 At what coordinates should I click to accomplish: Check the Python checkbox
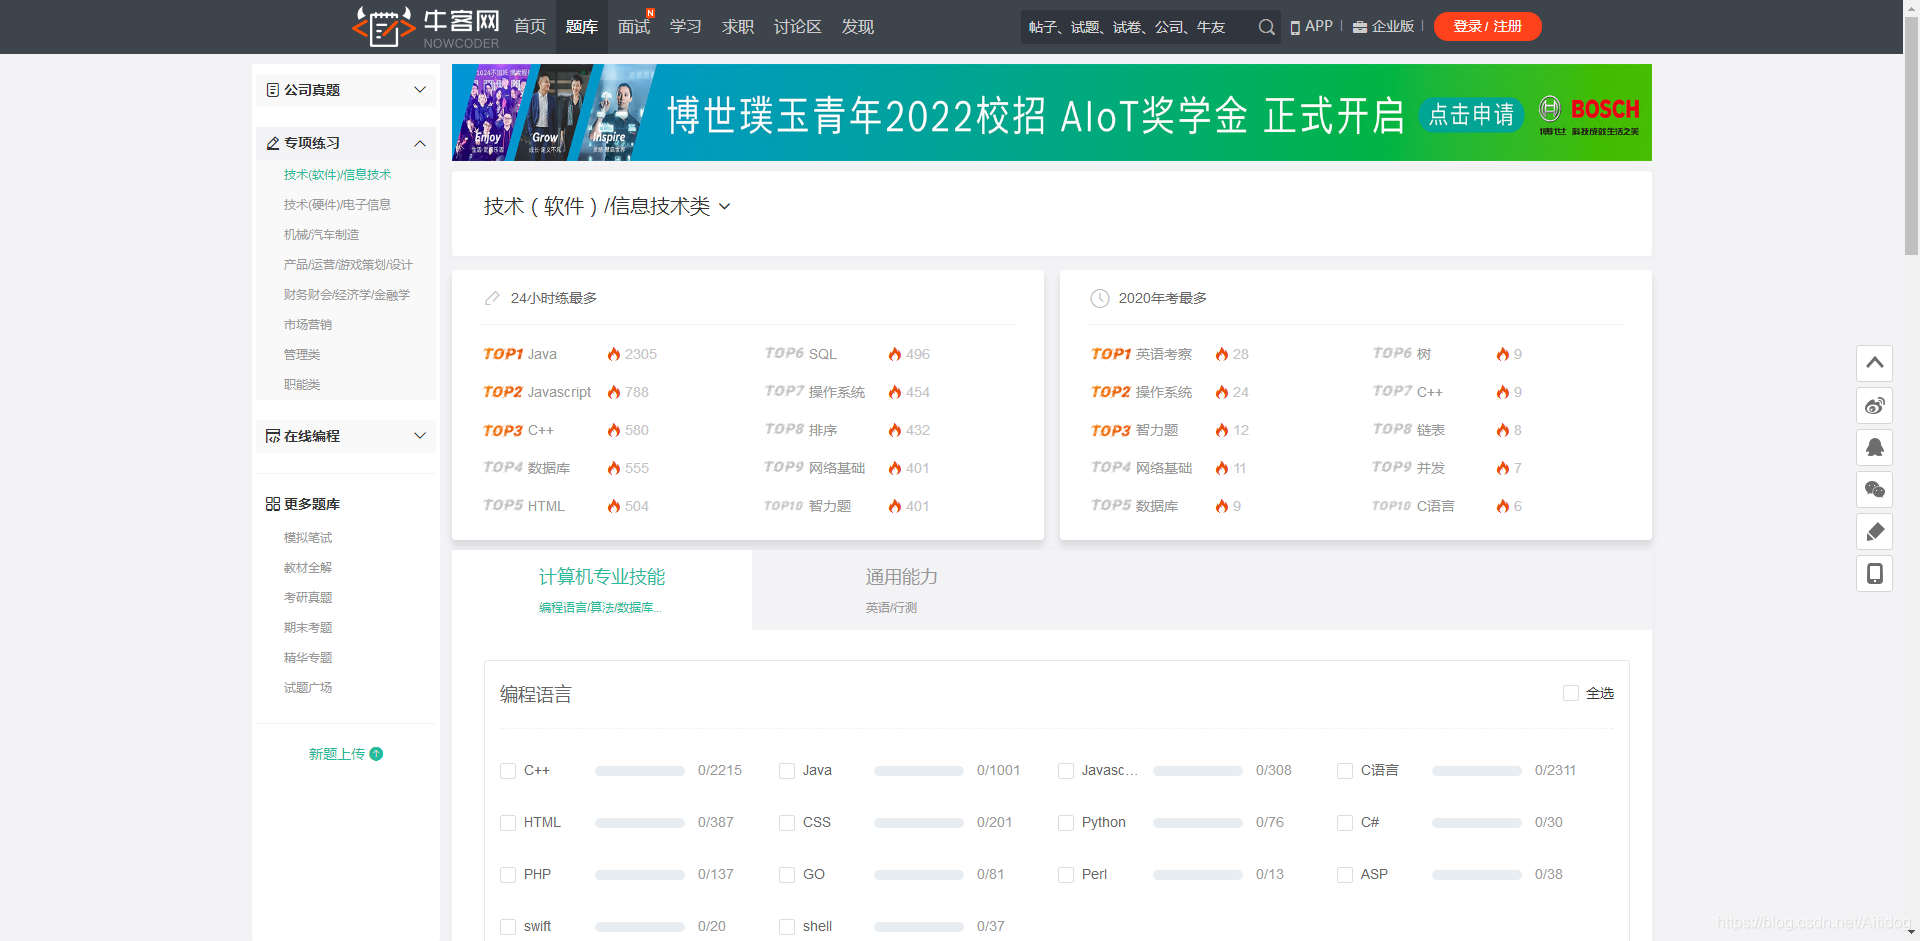[1066, 823]
